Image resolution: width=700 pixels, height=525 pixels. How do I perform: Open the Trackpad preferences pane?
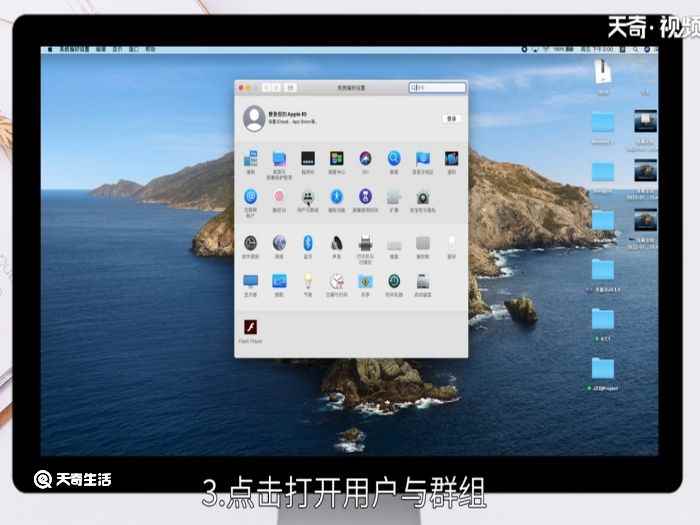(x=422, y=244)
